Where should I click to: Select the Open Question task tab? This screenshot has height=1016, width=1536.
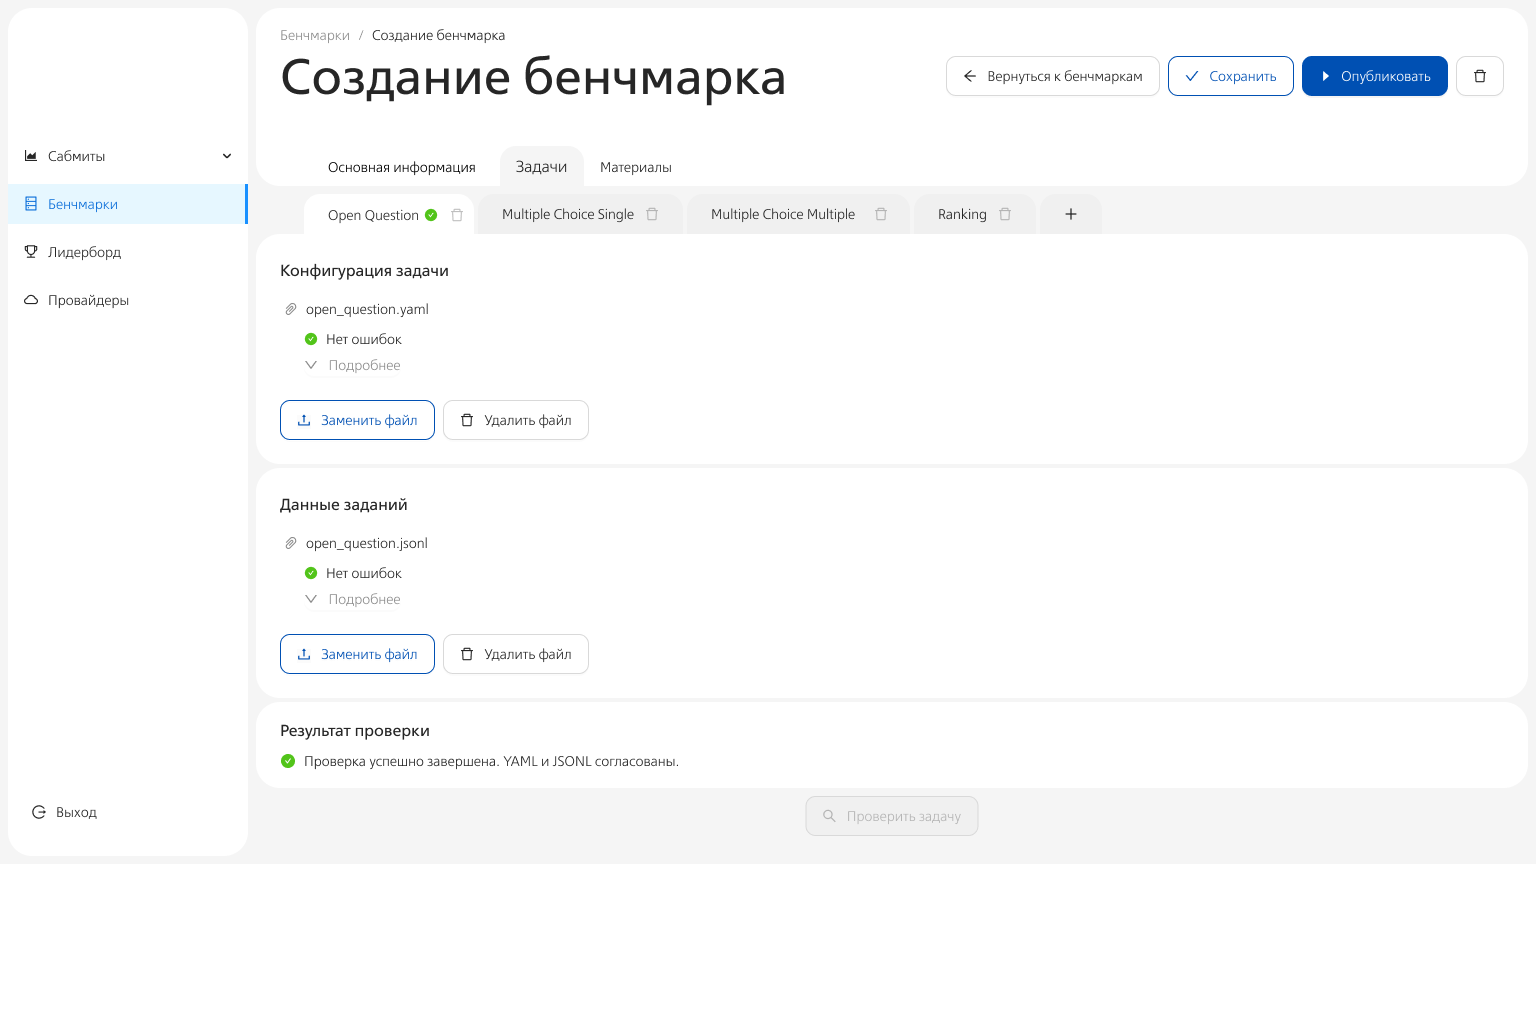click(x=373, y=215)
